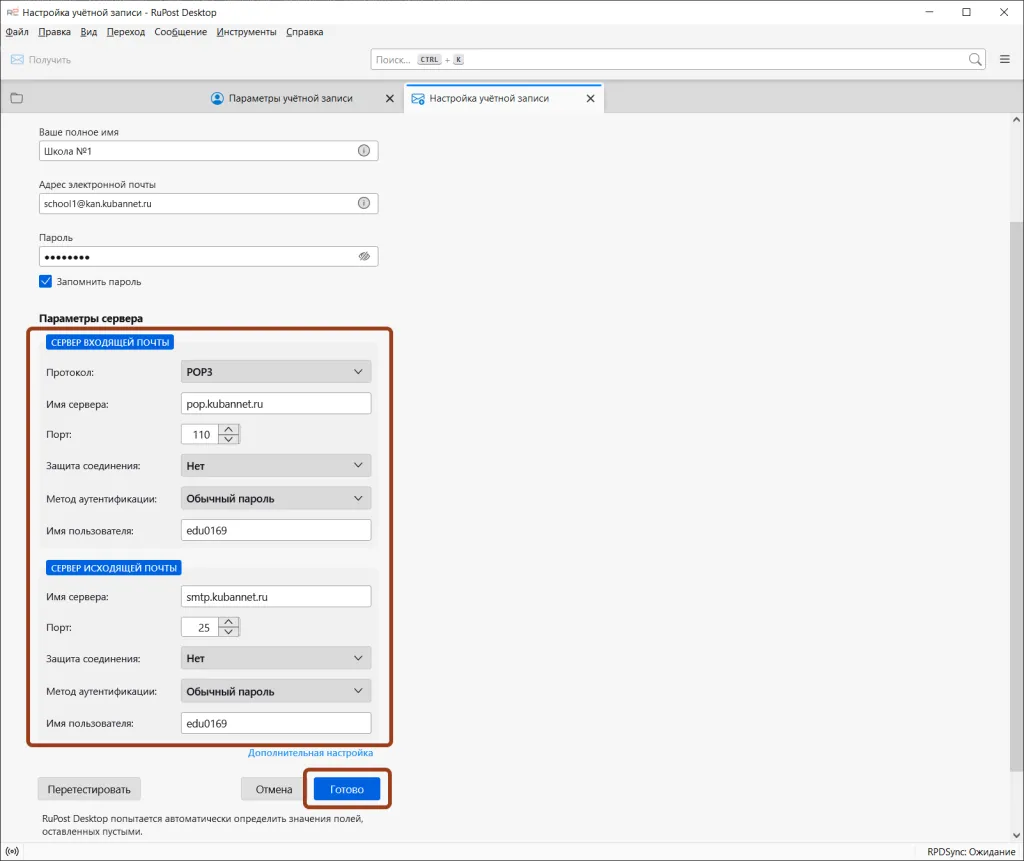
Task: Toggle password visibility eye icon
Action: click(x=364, y=256)
